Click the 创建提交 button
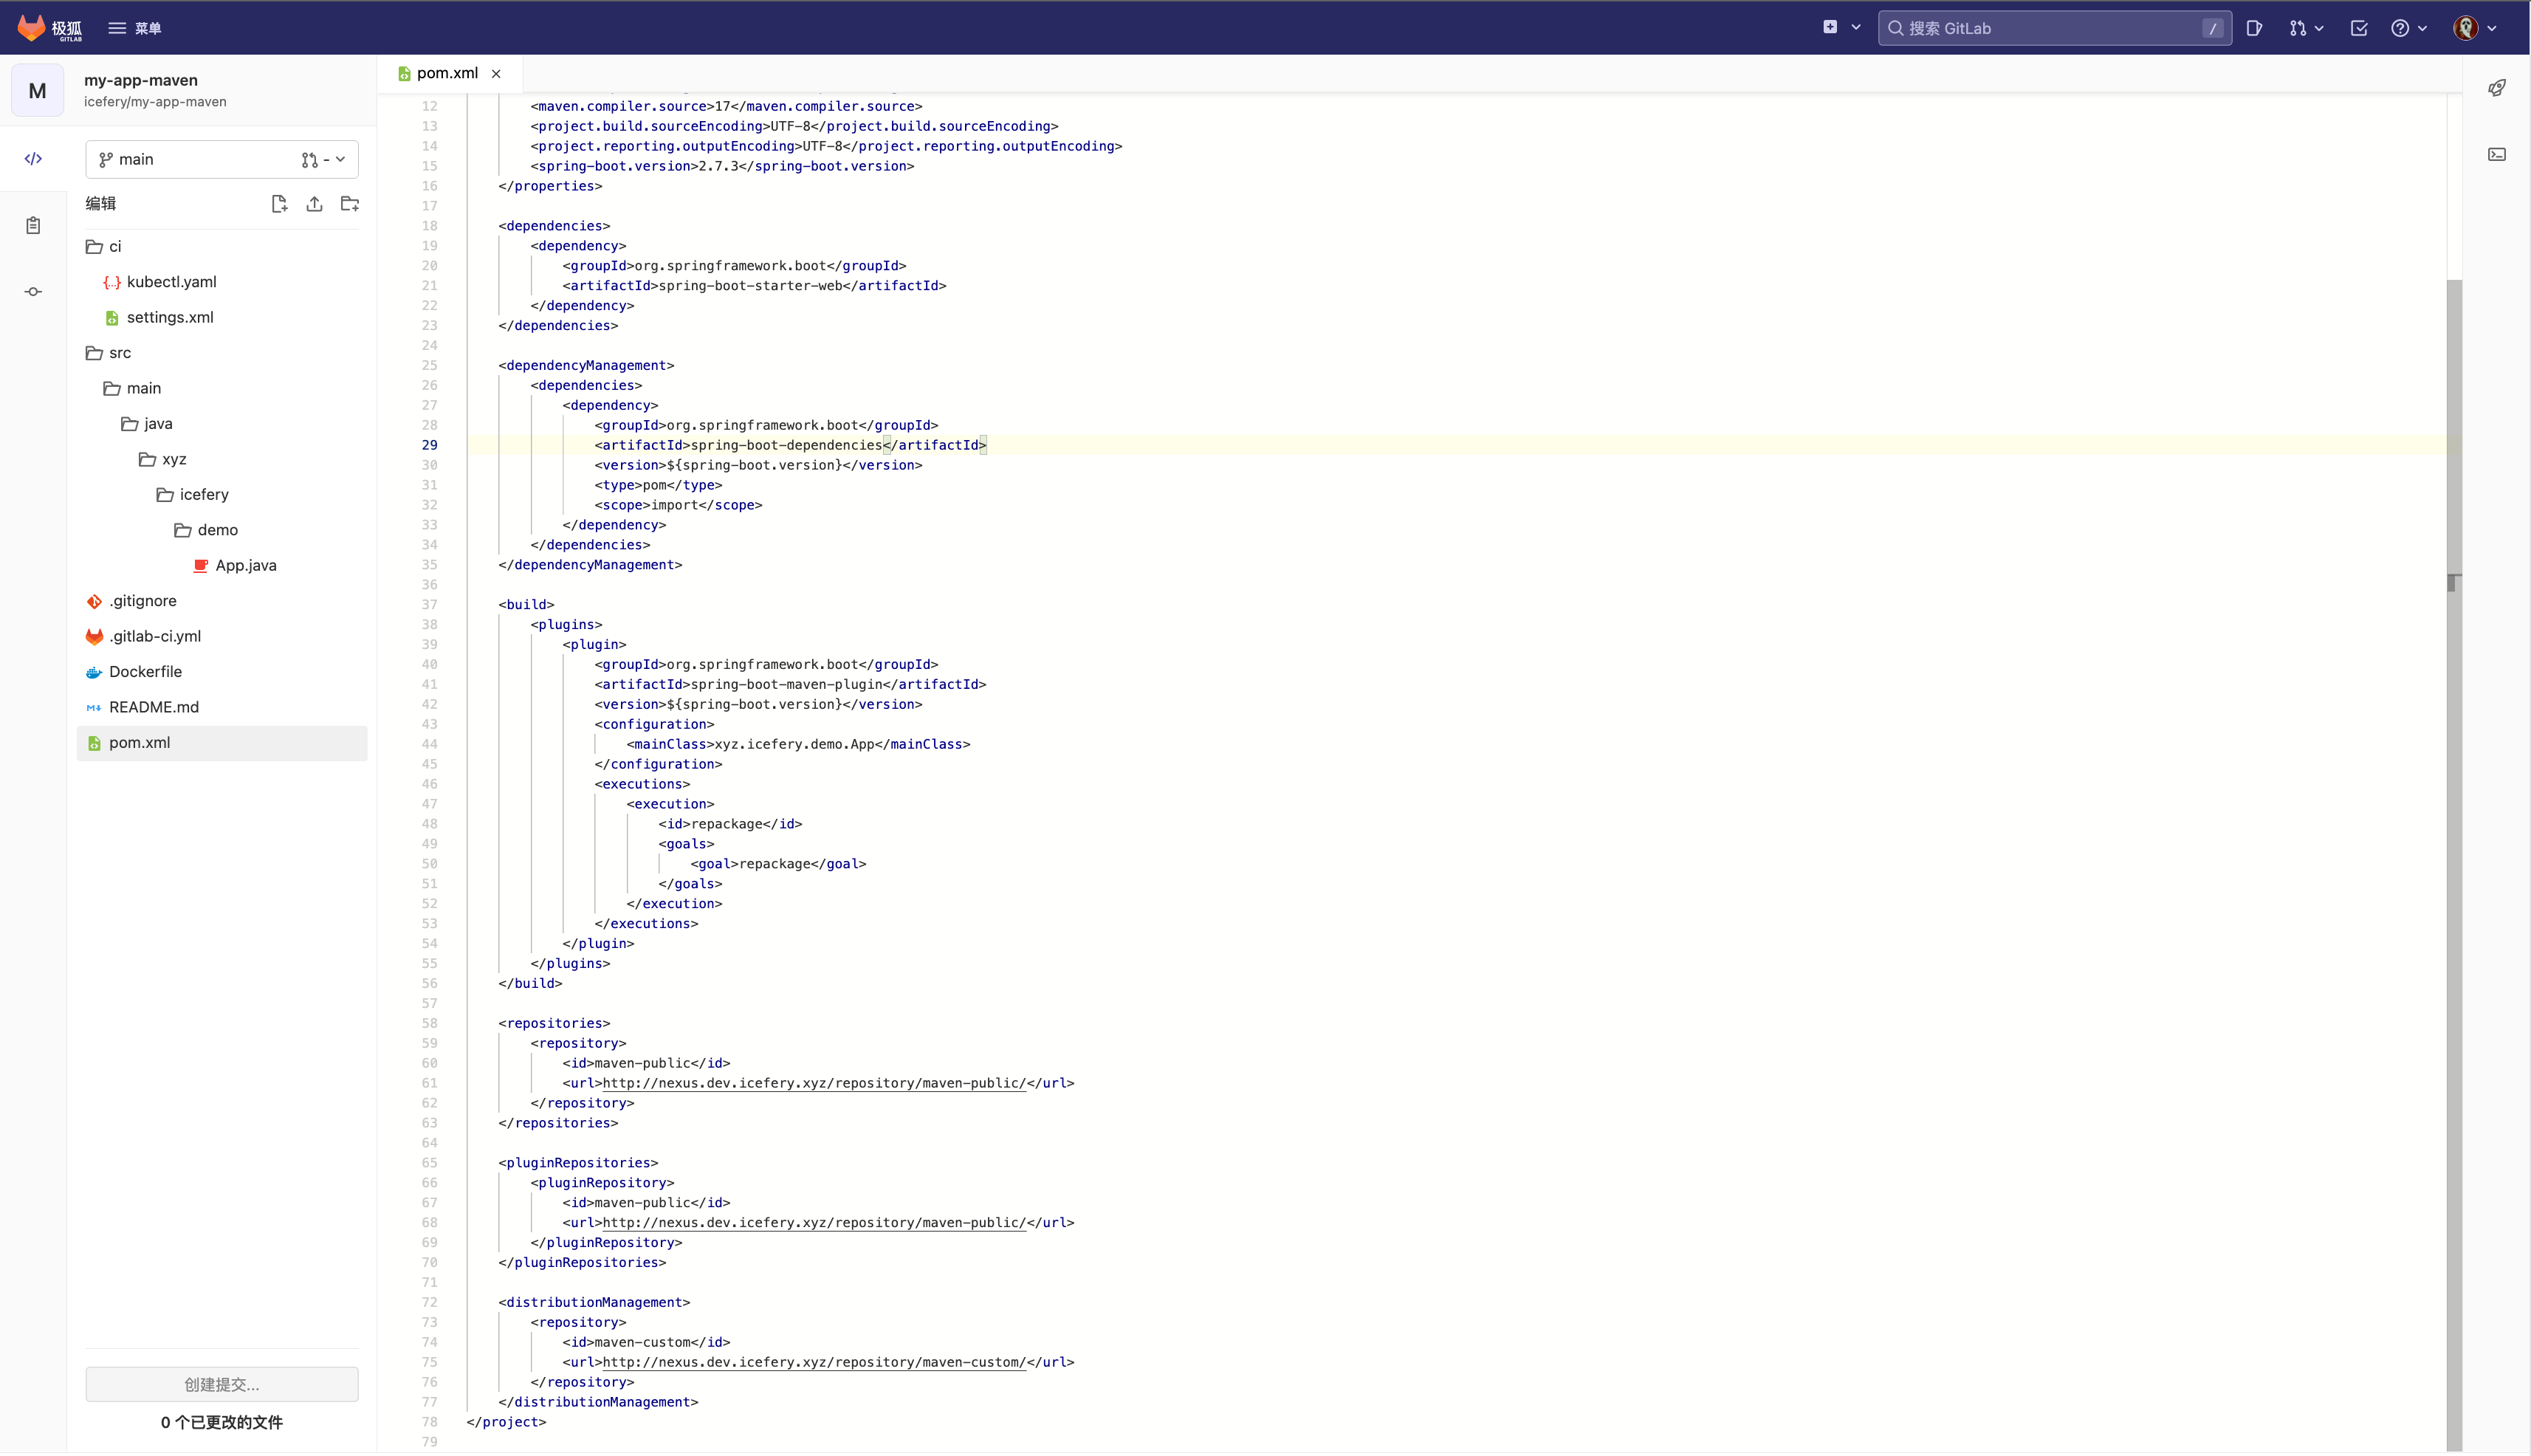This screenshot has width=2531, height=1456. (x=221, y=1384)
